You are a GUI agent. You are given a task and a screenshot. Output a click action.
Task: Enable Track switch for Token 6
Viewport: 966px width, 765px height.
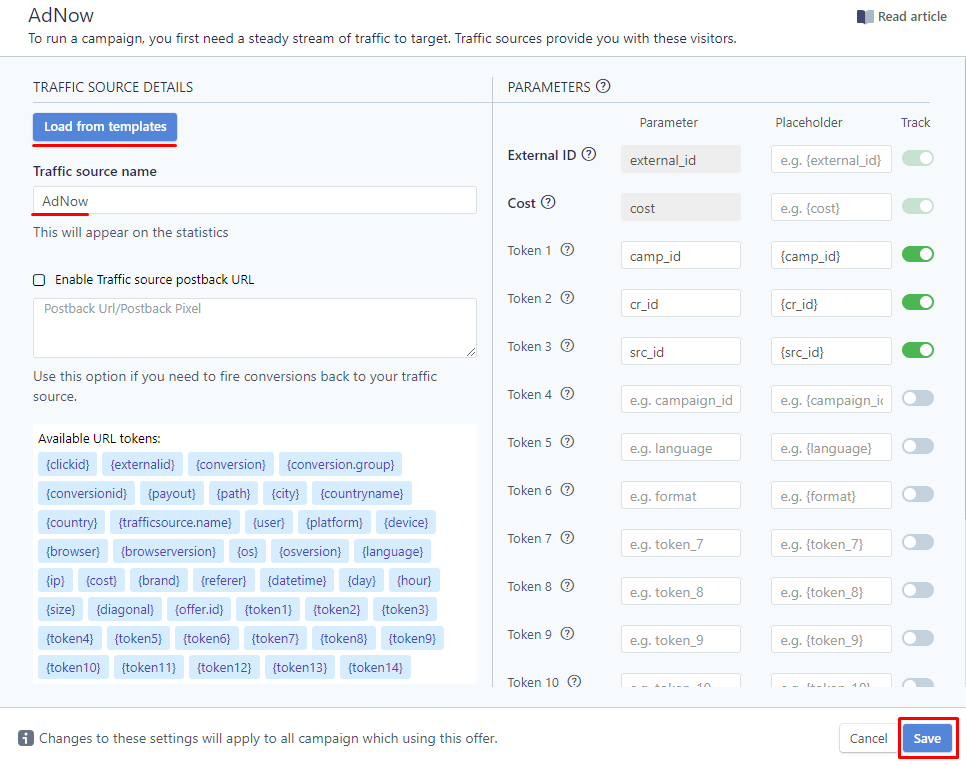pyautogui.click(x=917, y=495)
